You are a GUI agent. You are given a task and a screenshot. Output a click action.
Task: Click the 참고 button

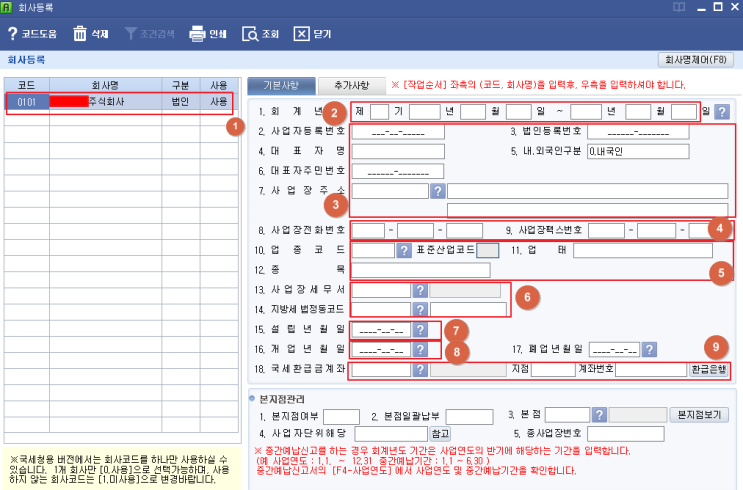pos(440,434)
